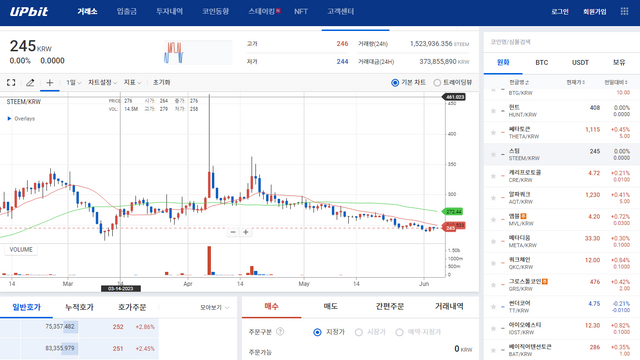
Task: Click the help icon beside 주문구분
Action: [x=280, y=331]
